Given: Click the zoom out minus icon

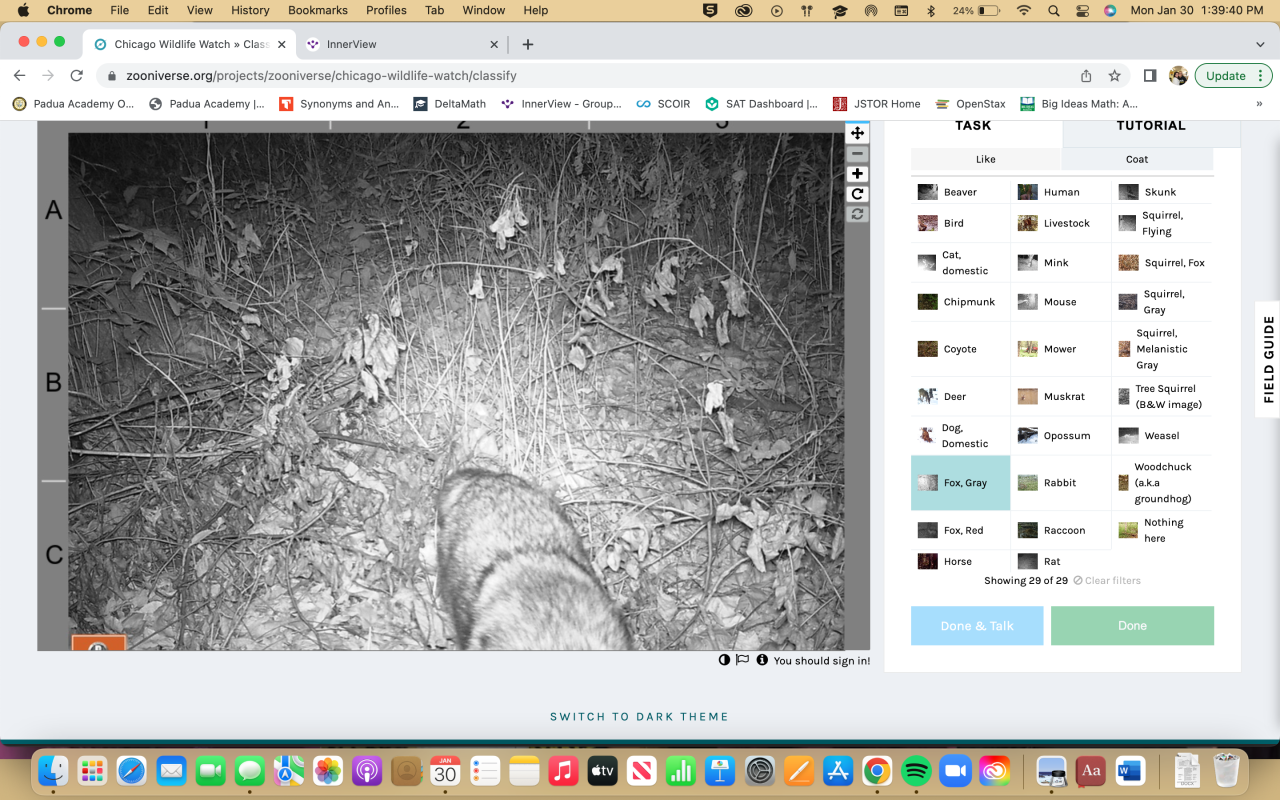Looking at the screenshot, I should pos(857,154).
